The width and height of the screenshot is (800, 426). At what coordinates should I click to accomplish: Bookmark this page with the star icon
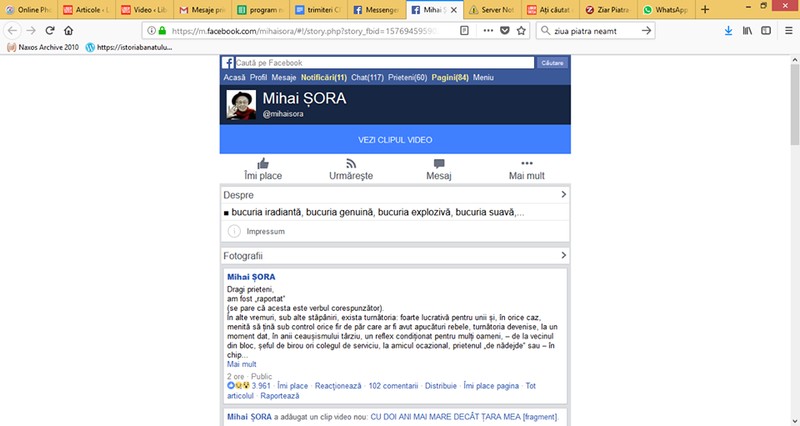(x=521, y=31)
